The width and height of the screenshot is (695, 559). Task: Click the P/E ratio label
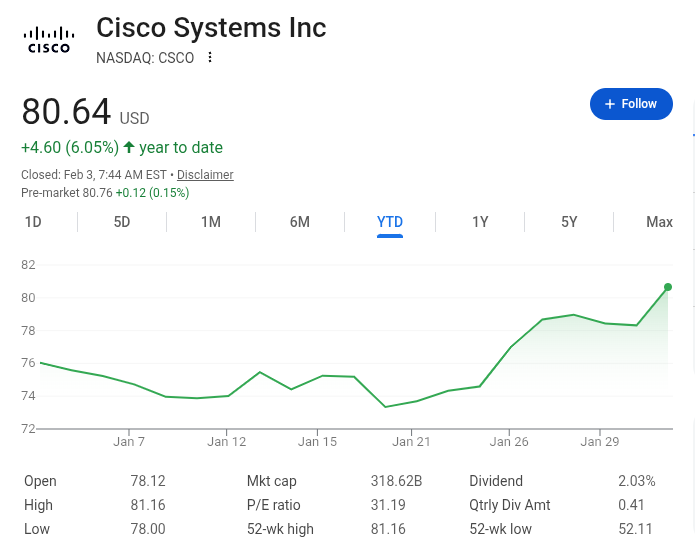pos(273,505)
